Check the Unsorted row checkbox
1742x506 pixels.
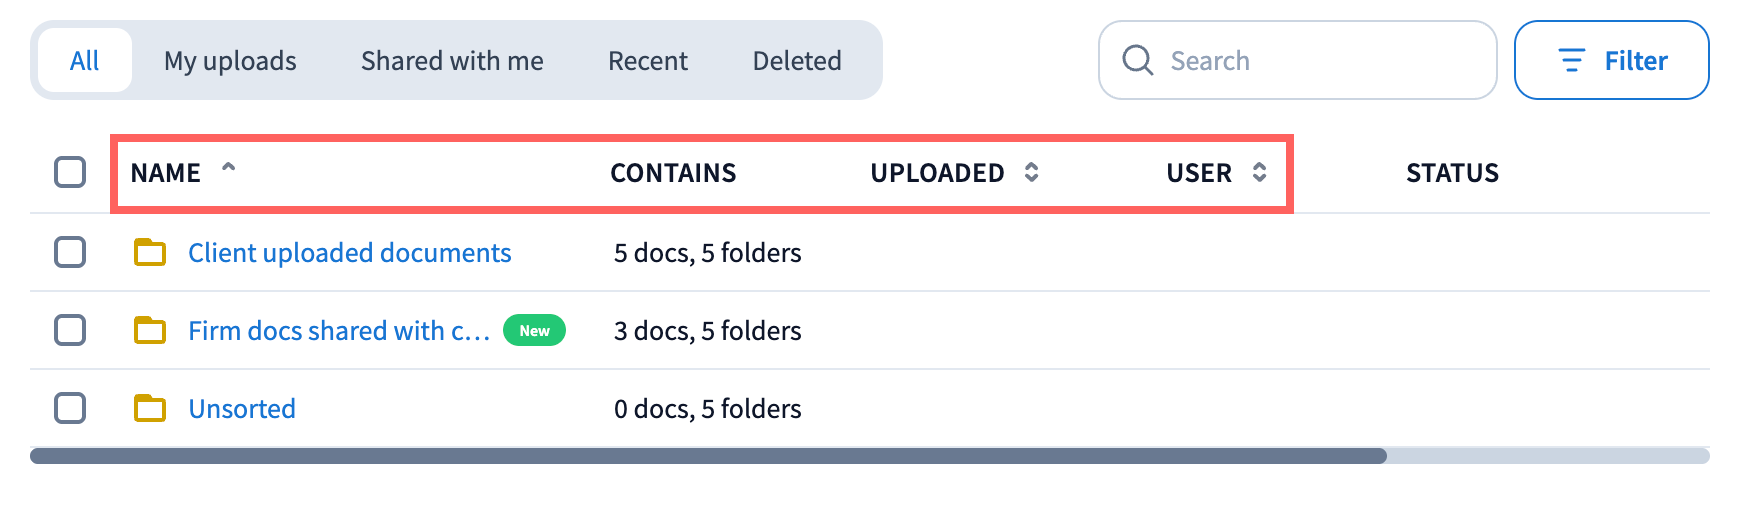[x=70, y=408]
